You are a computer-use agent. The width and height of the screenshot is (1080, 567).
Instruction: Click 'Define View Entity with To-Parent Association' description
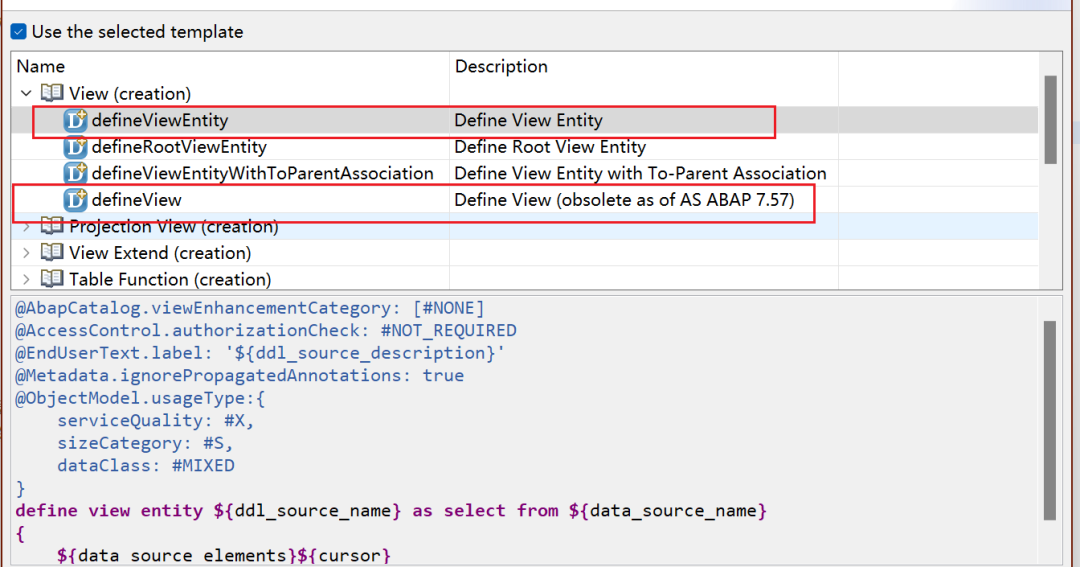[640, 174]
